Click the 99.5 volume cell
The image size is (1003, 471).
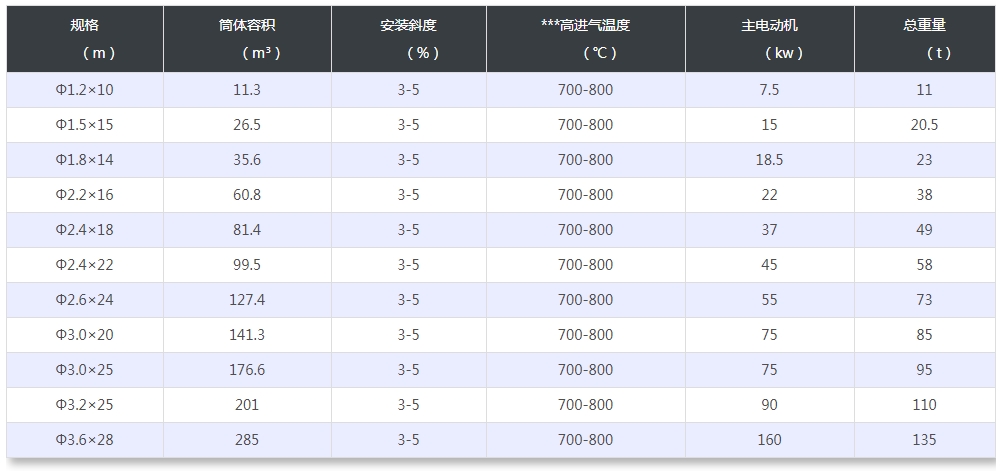coord(247,265)
